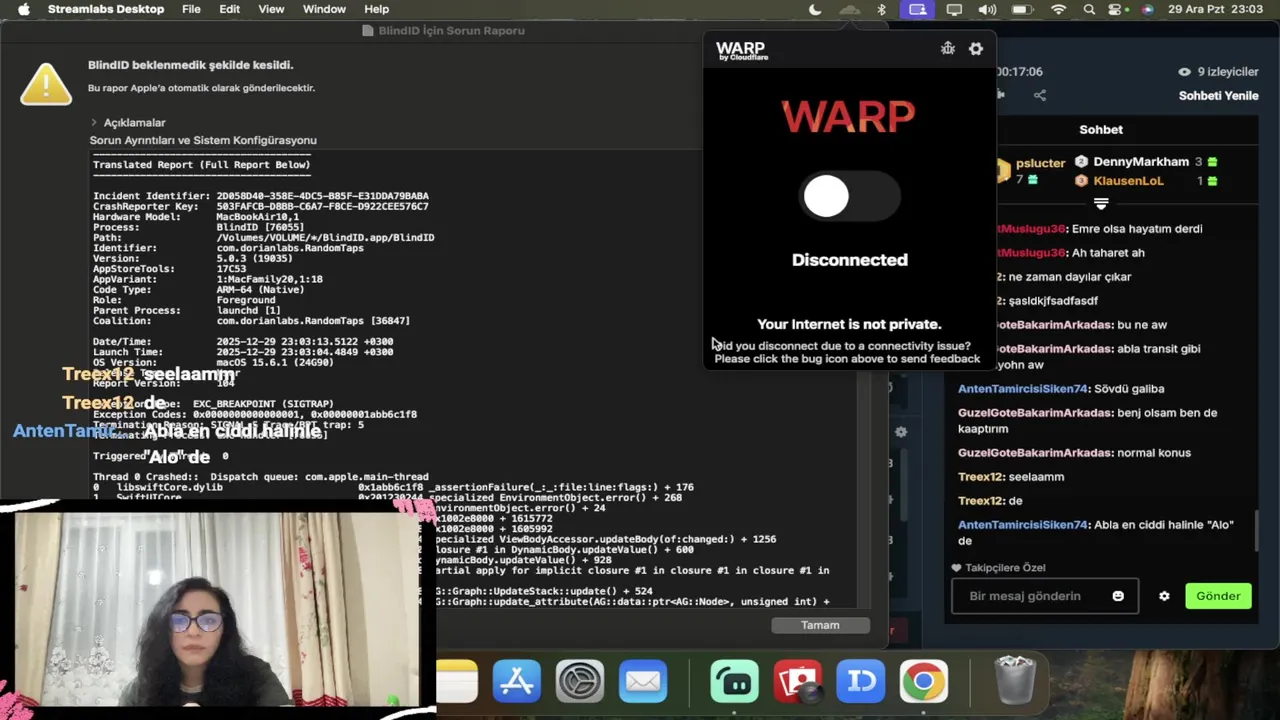Open chat settings gear next to Gönder
The image size is (1280, 720).
tap(1164, 596)
